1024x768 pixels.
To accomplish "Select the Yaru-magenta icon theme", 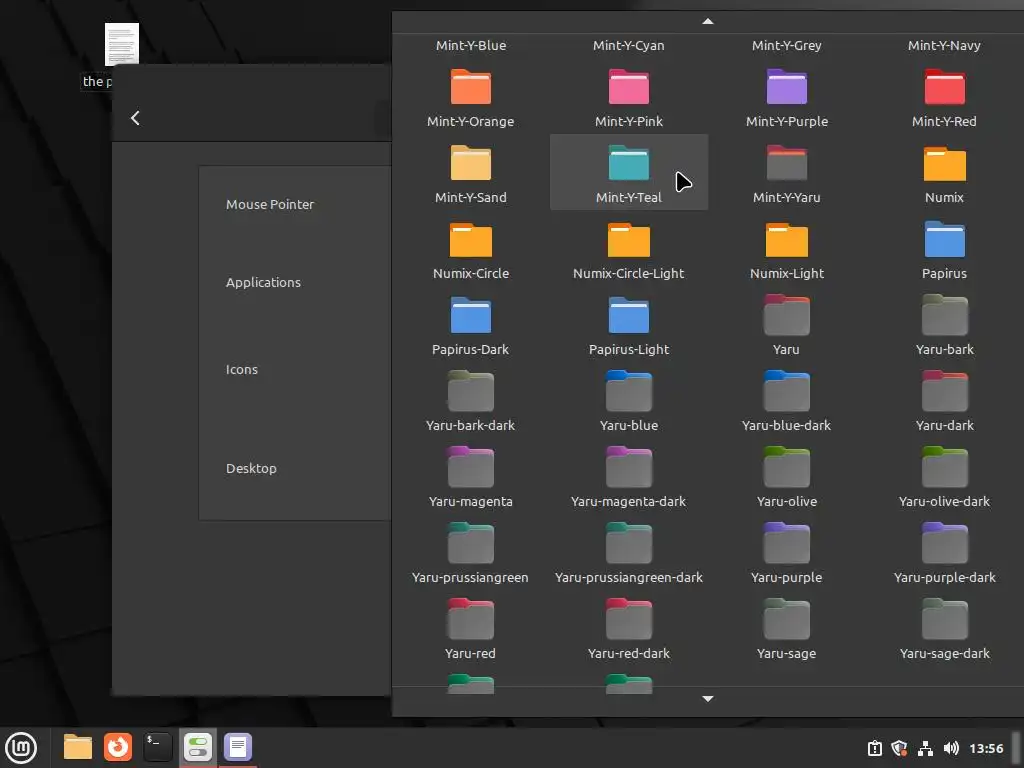I will [470, 477].
